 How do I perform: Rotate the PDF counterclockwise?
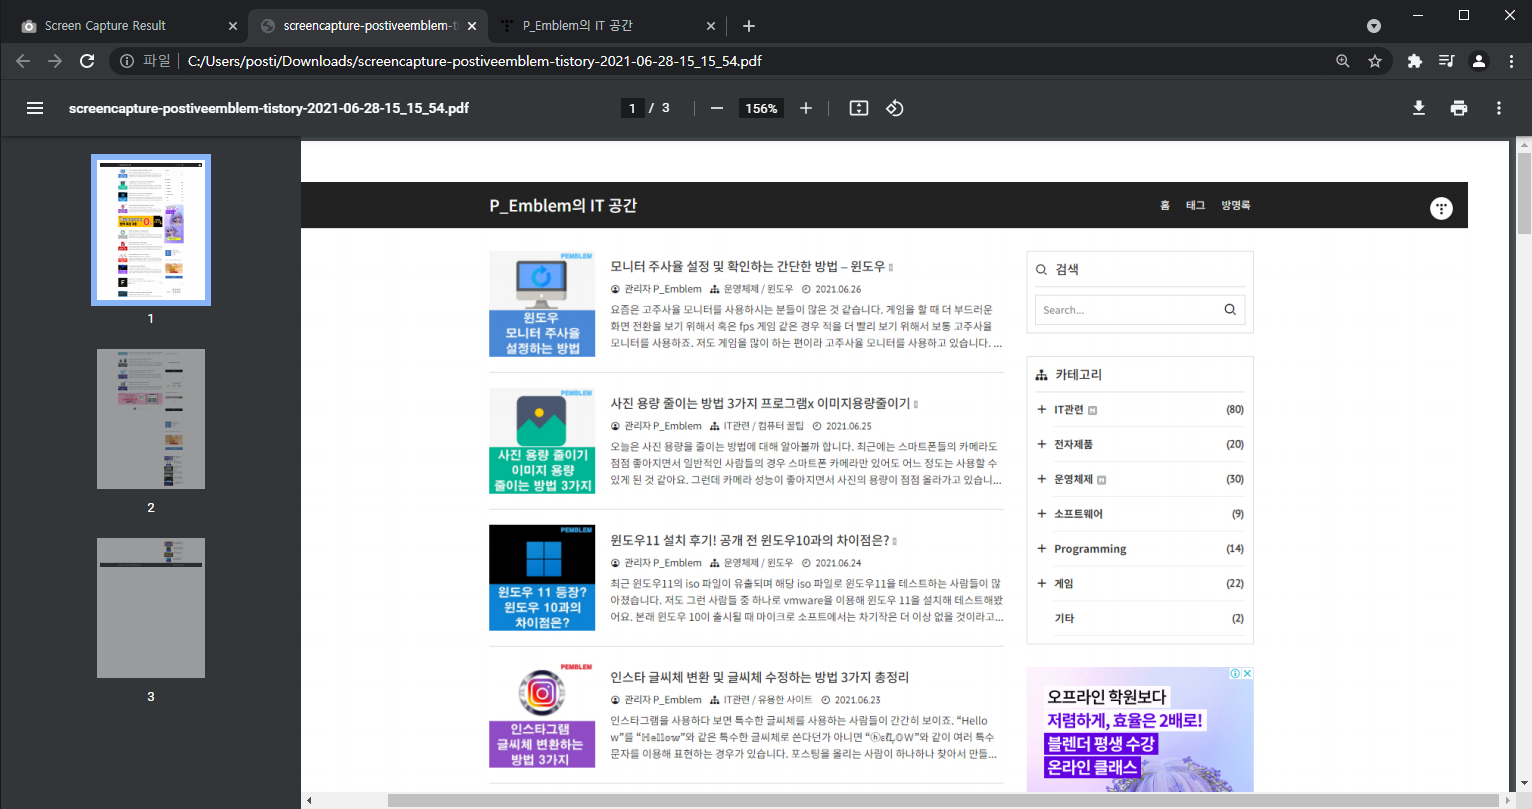pos(894,108)
